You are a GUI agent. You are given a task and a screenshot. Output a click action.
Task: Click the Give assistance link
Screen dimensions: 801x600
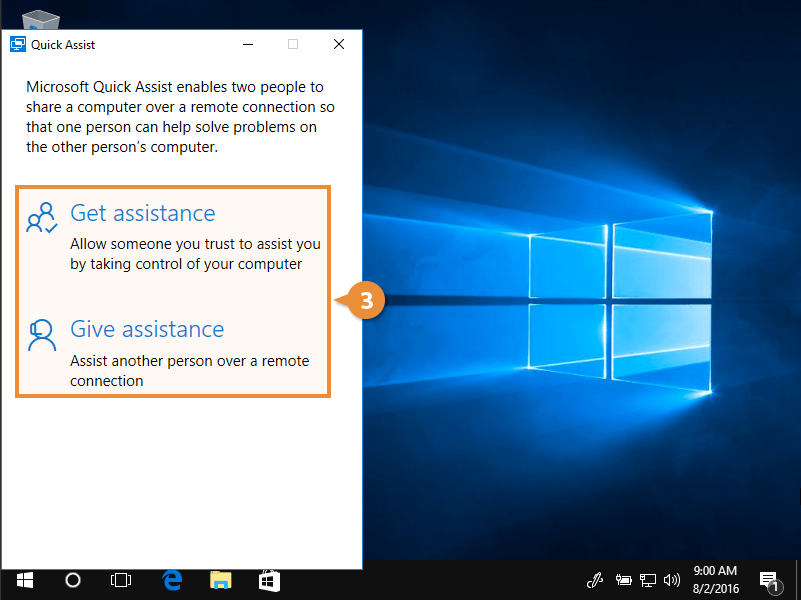coord(147,329)
